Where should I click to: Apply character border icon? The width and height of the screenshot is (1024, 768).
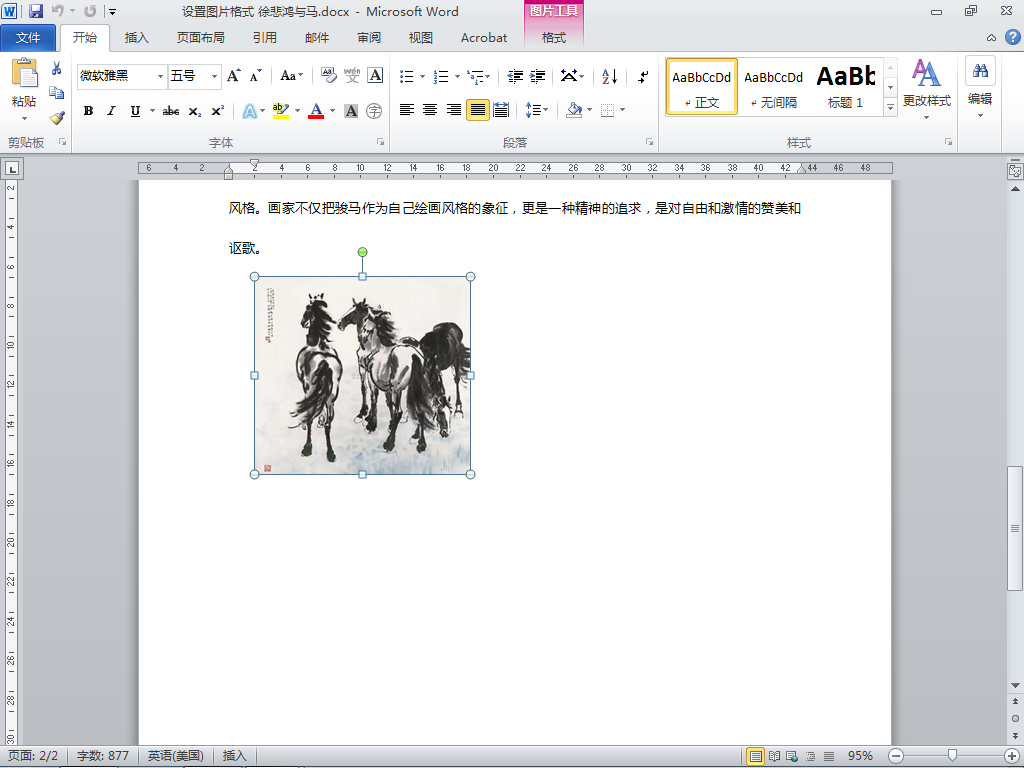click(375, 76)
